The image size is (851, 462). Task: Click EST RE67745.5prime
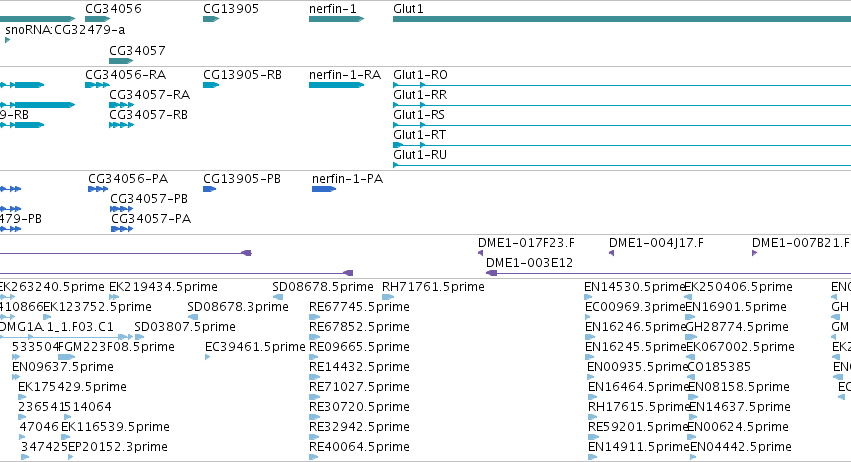359,307
